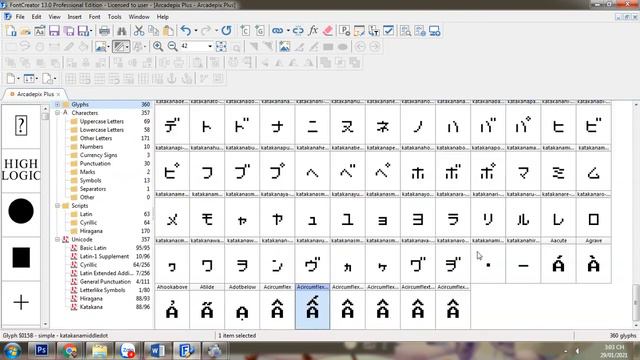Select the Punctuation category
This screenshot has width=640, height=360.
tap(95, 163)
